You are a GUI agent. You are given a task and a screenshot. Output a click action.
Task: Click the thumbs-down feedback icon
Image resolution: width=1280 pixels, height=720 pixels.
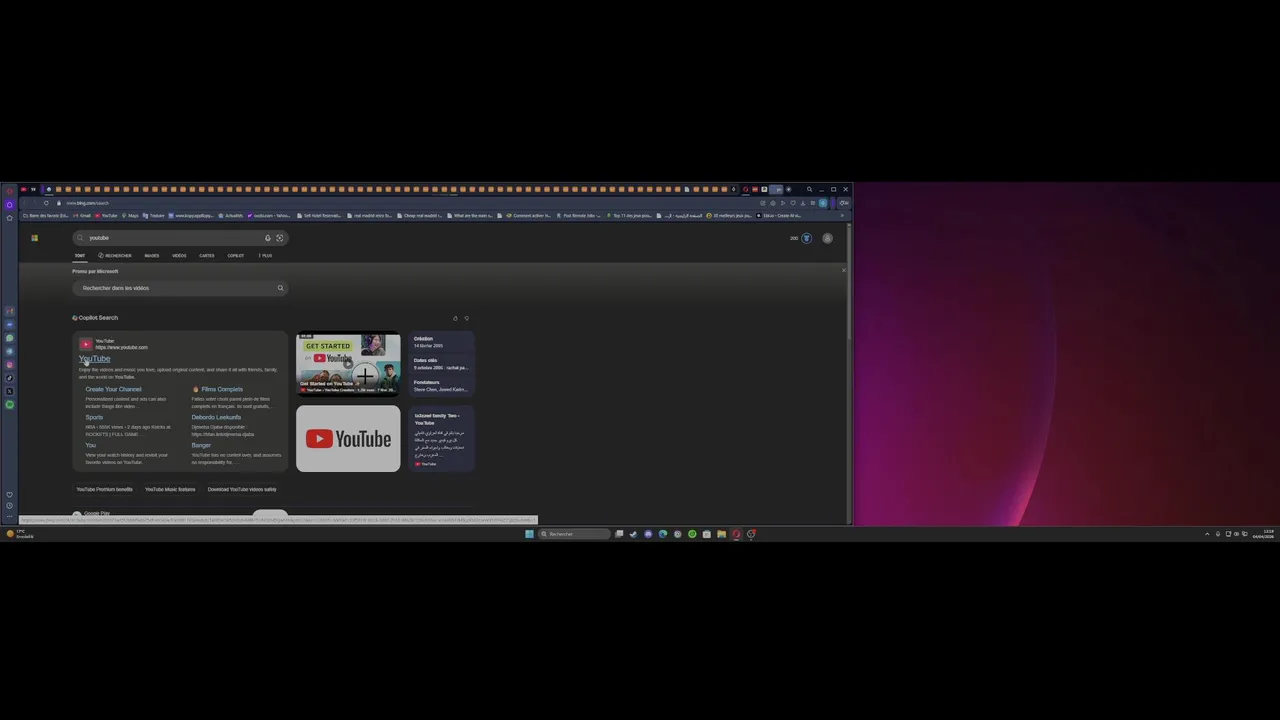pyautogui.click(x=466, y=319)
